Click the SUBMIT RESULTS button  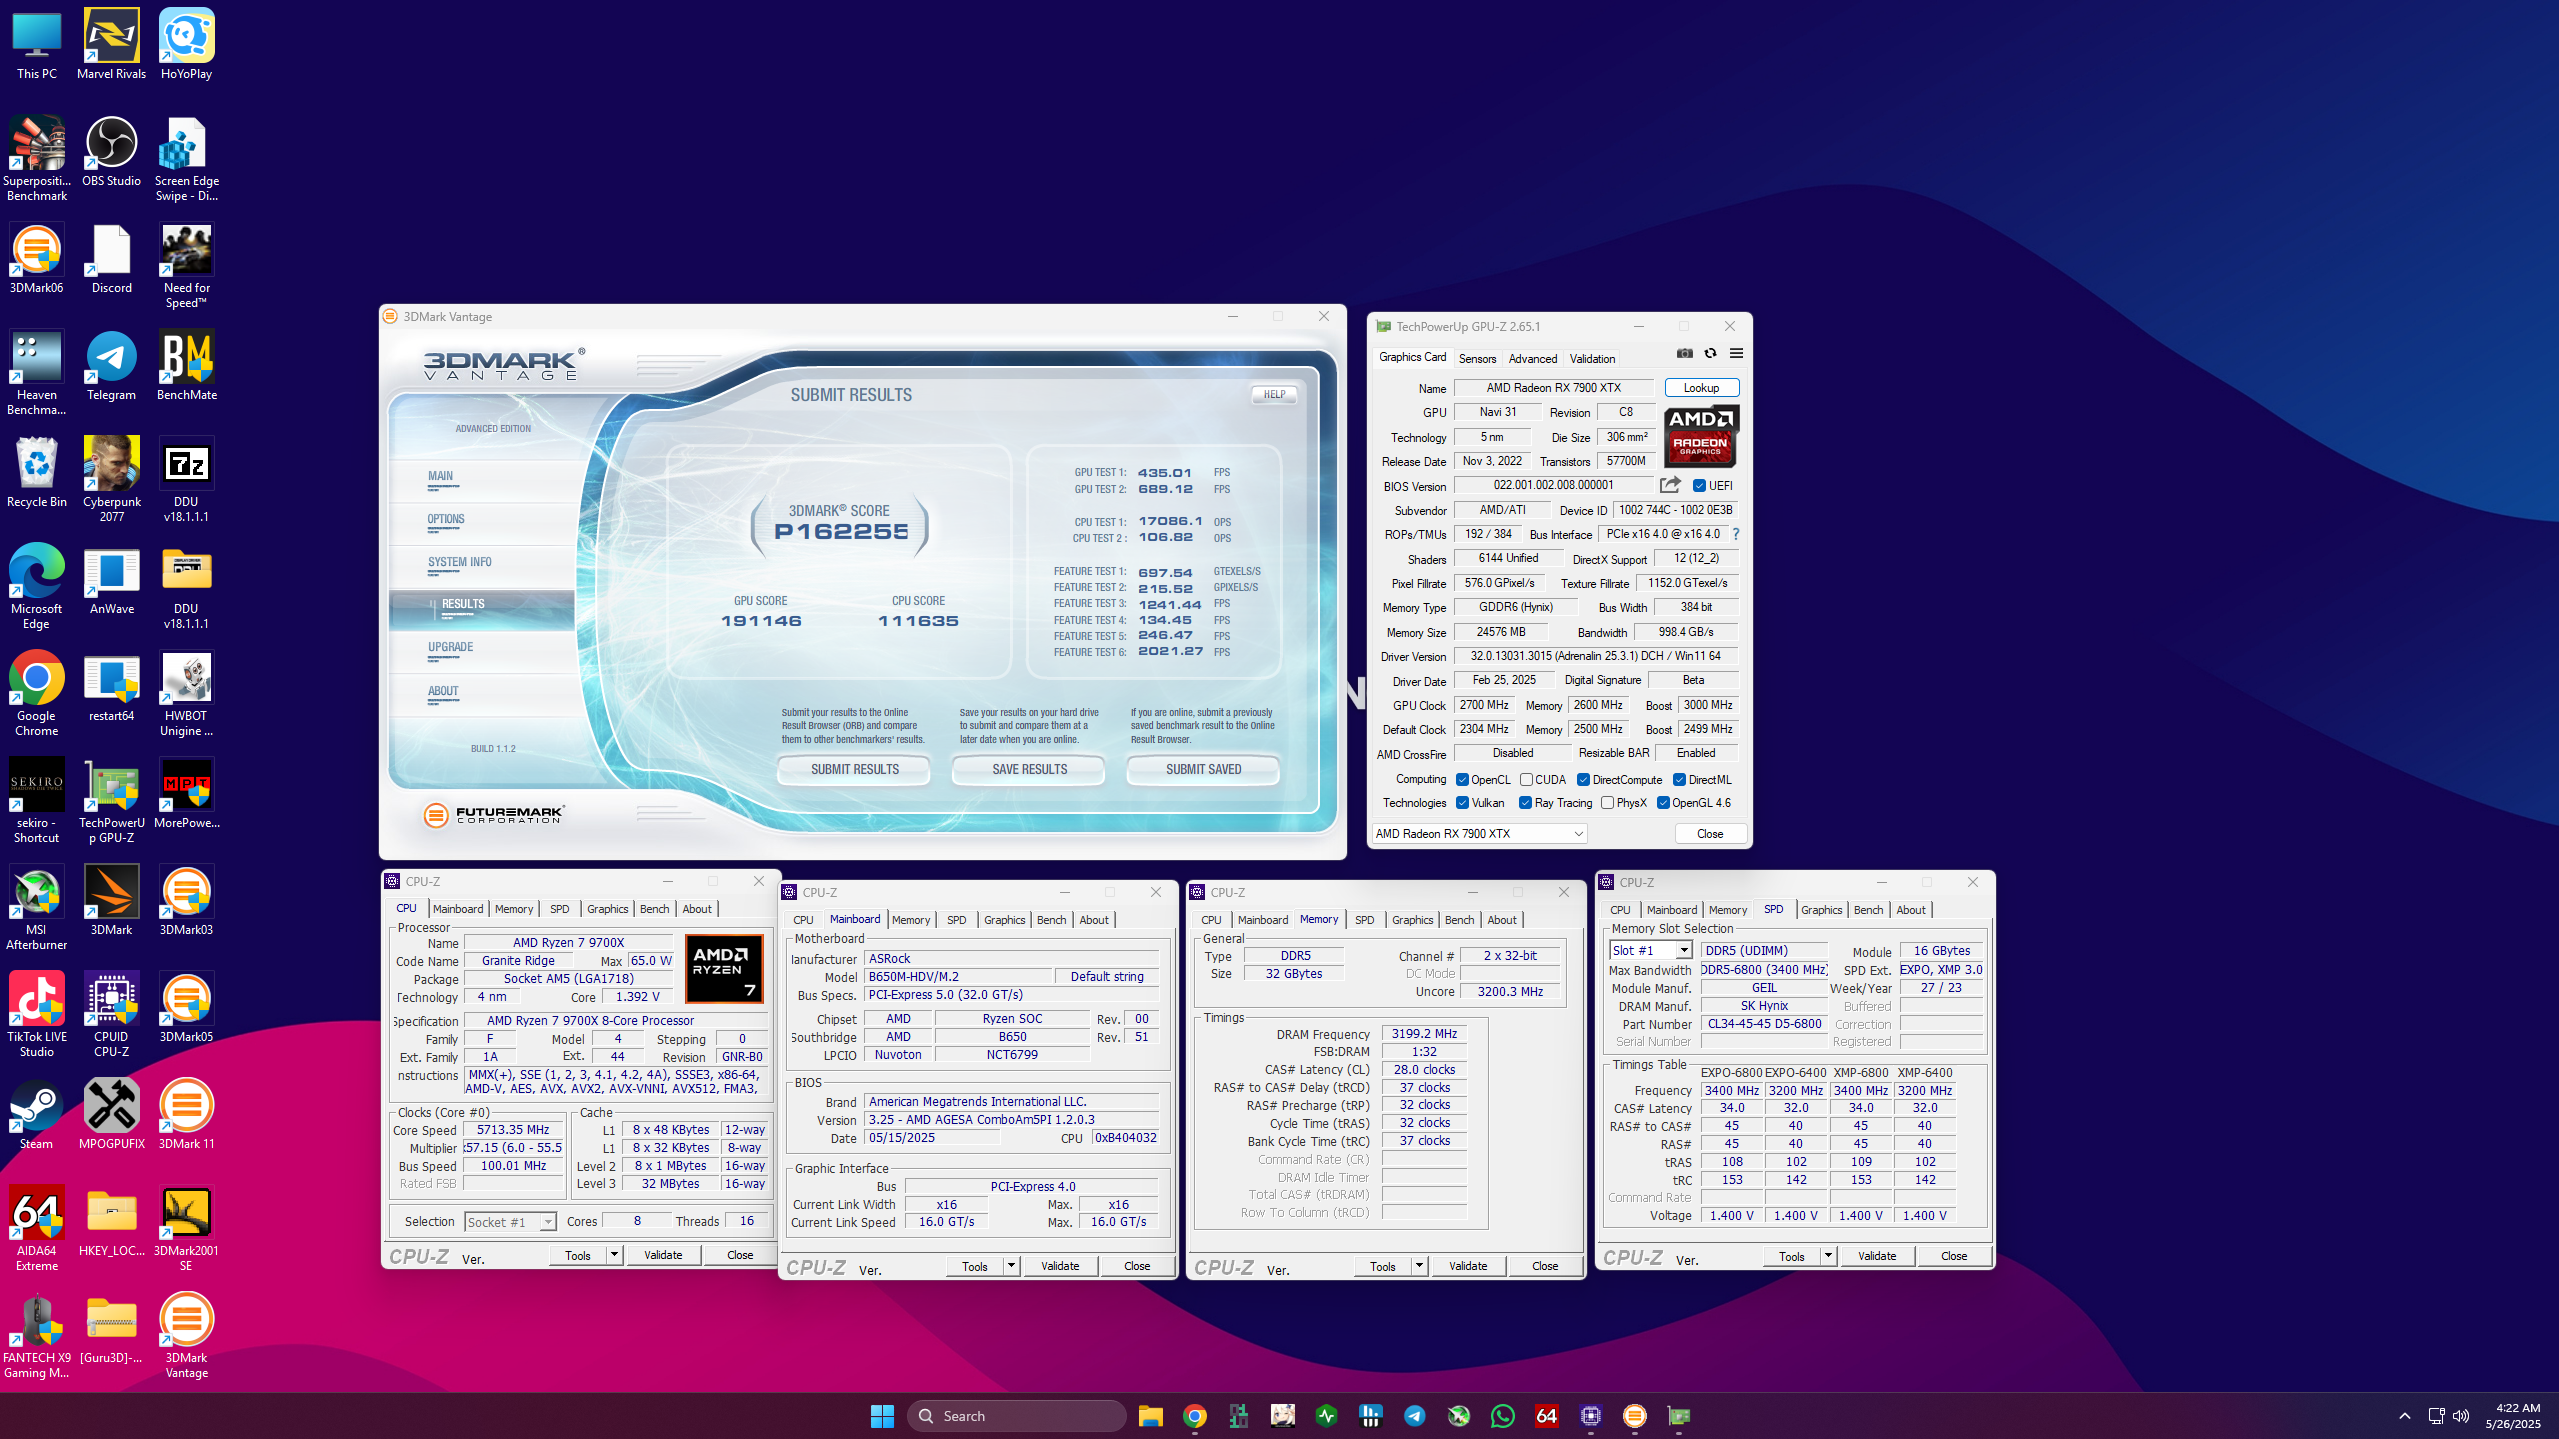854,770
